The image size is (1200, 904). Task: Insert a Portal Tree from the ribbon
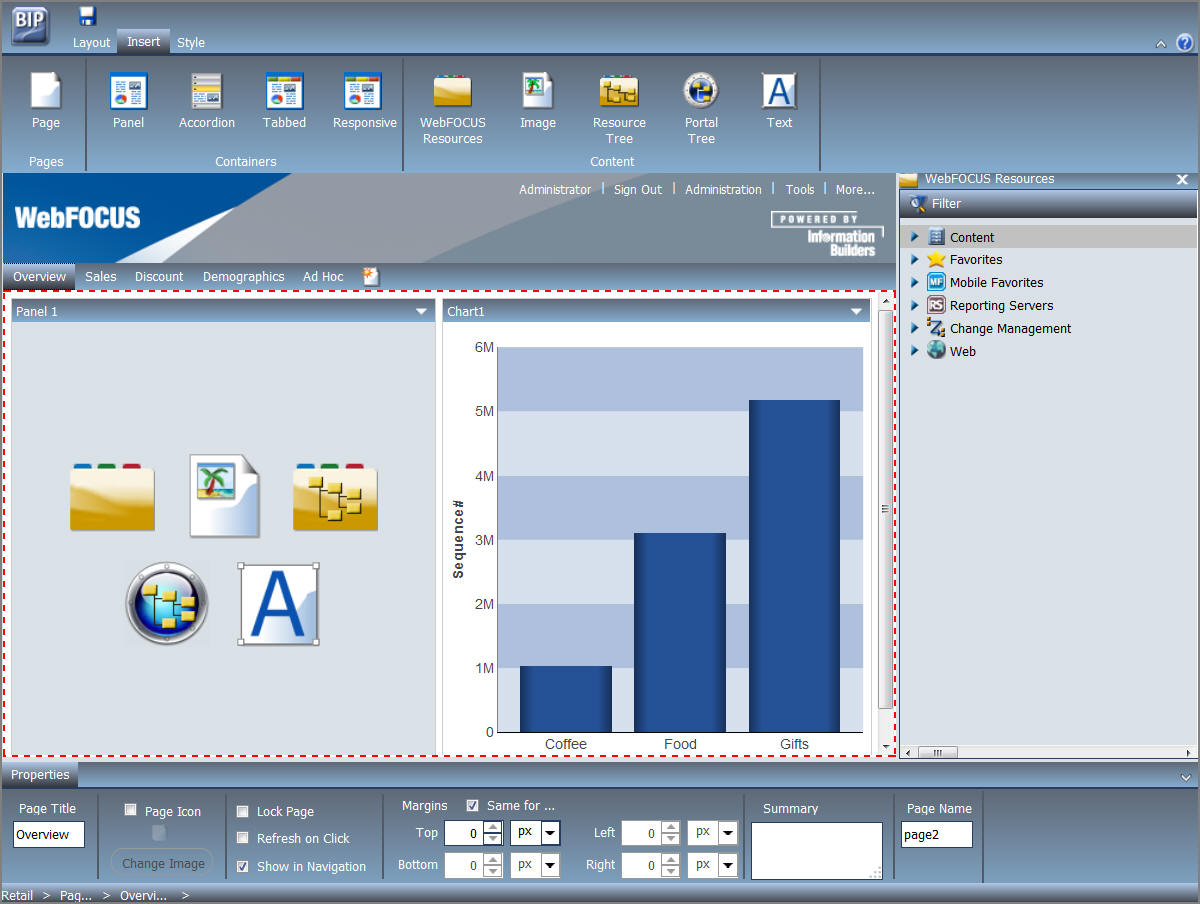click(x=701, y=108)
